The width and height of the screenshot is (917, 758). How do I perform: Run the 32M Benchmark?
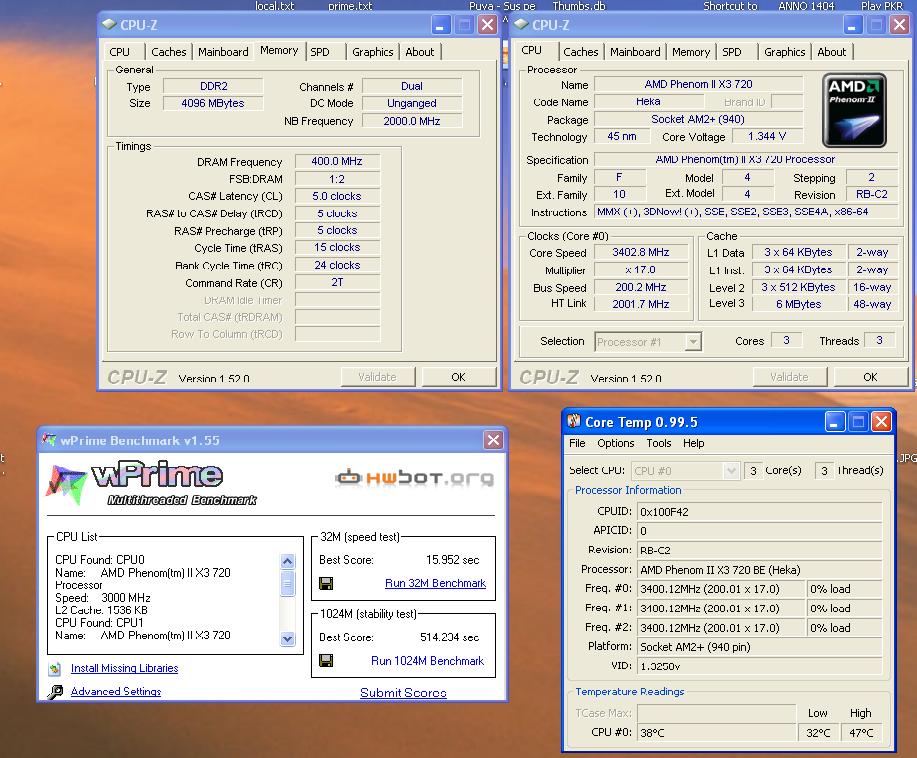click(435, 583)
